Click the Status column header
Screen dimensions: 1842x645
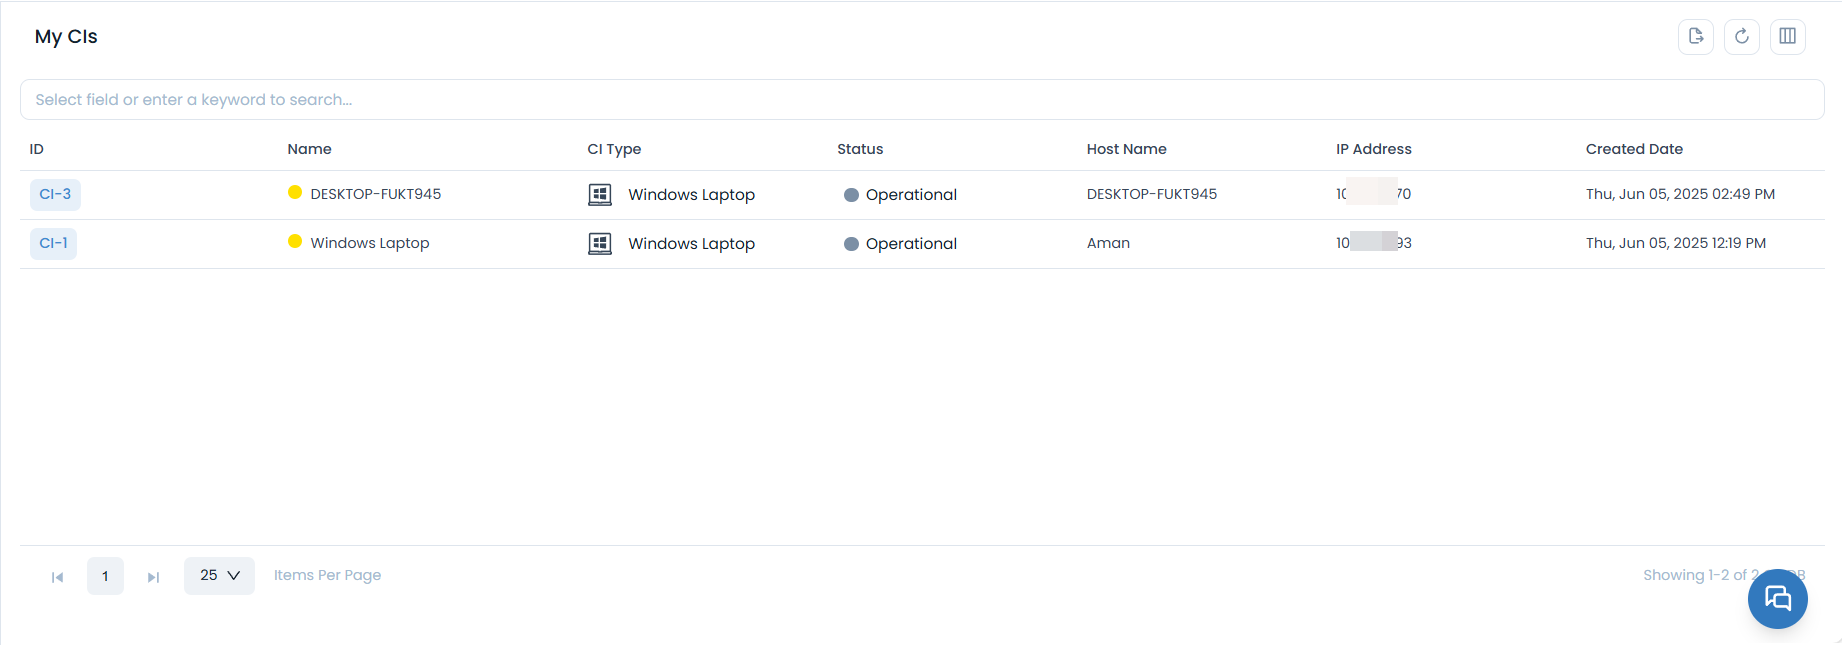point(860,149)
